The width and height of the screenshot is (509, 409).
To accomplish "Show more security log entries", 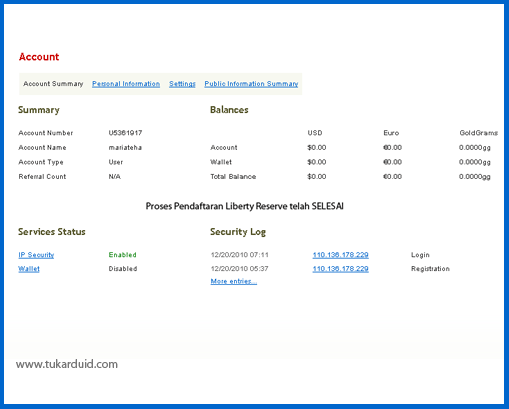I will coord(234,281).
